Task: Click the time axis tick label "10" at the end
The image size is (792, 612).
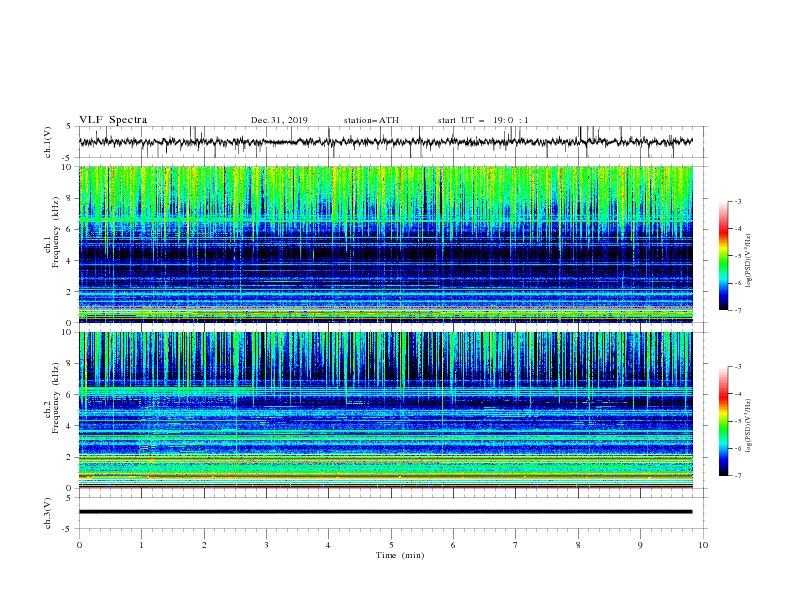Action: [703, 545]
